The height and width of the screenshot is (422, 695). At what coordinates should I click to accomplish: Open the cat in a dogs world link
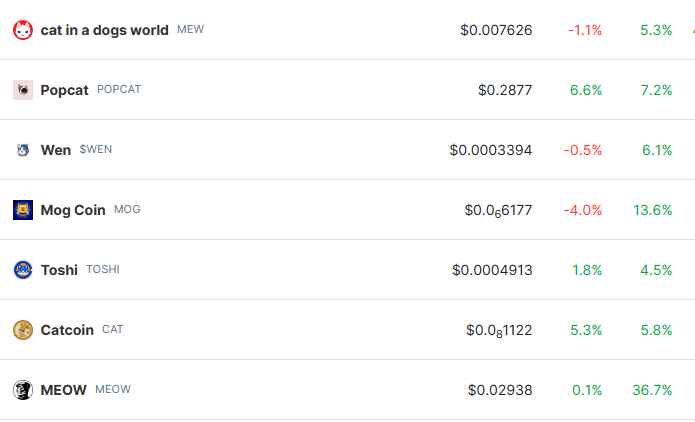coord(104,30)
